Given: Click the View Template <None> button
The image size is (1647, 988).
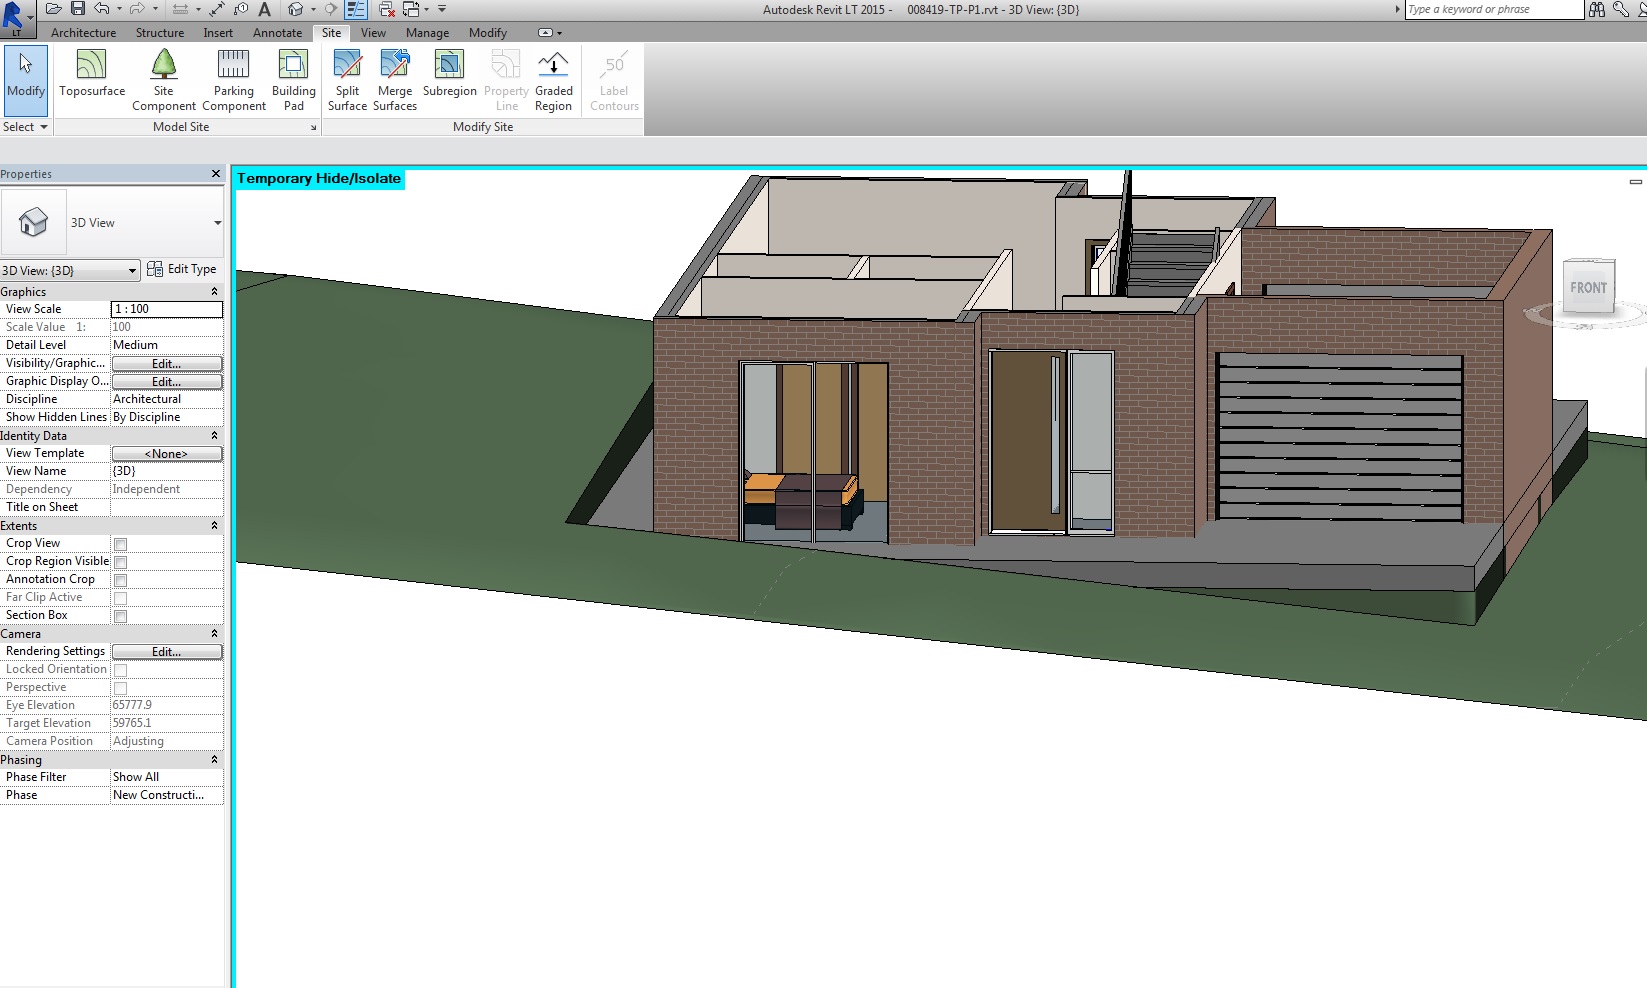Looking at the screenshot, I should point(167,454).
